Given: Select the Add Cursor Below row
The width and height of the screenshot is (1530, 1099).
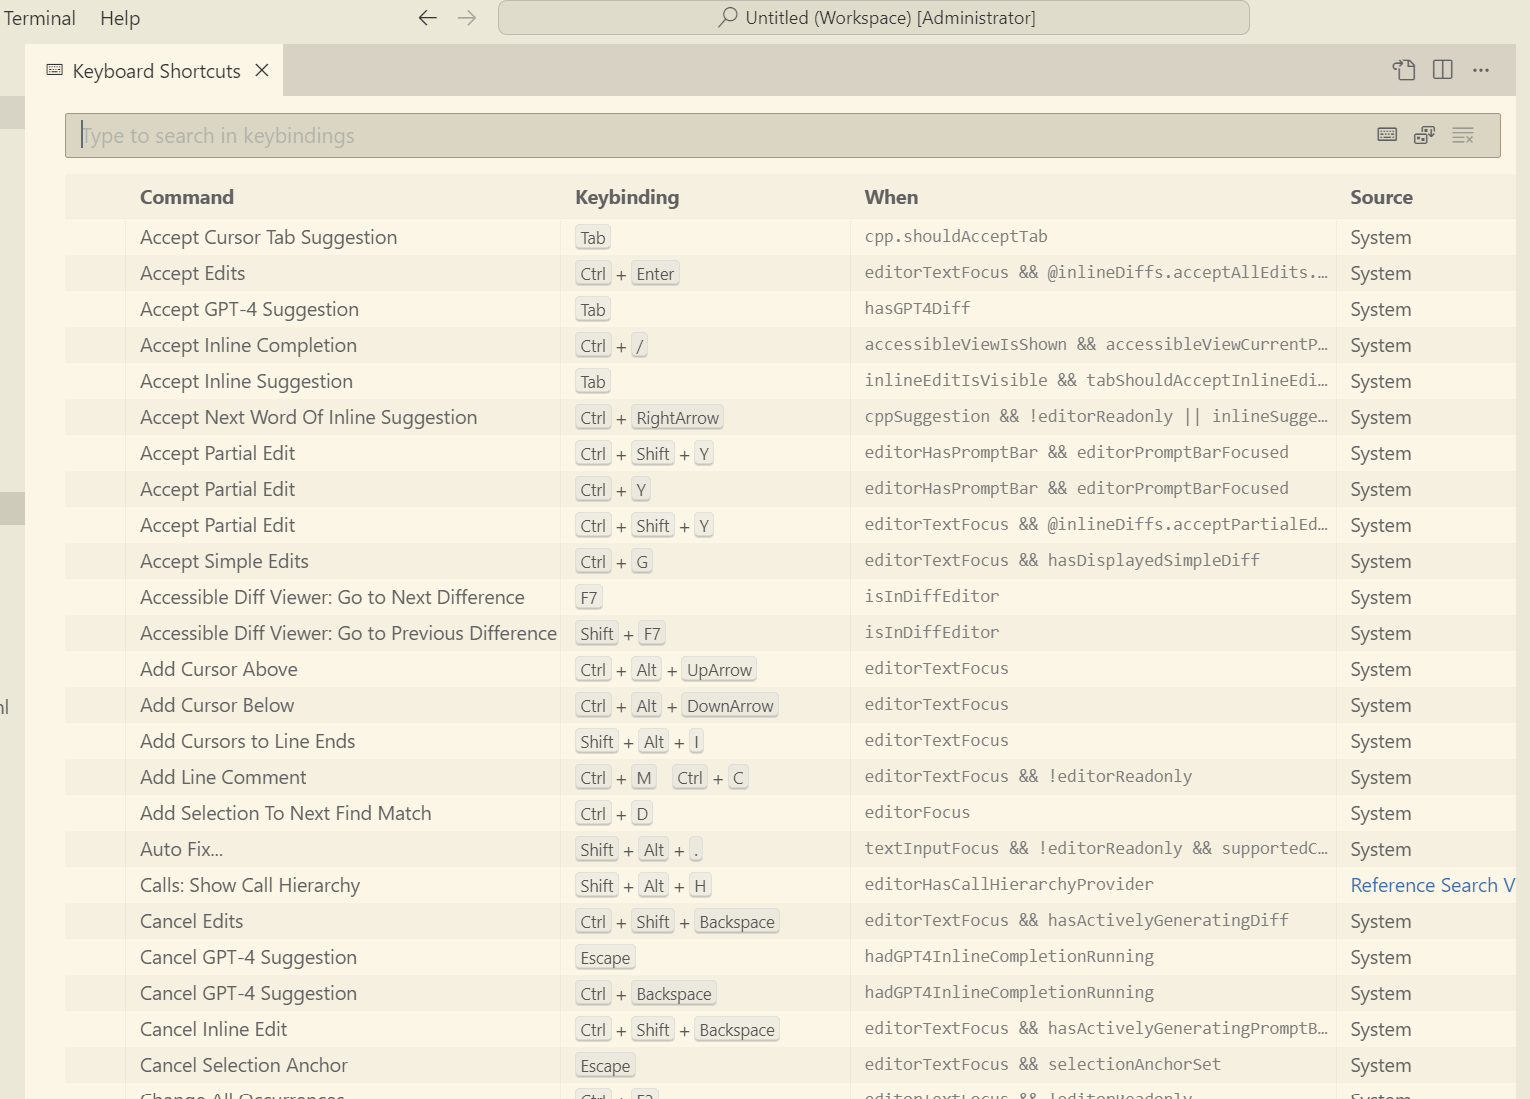Looking at the screenshot, I should click(x=790, y=705).
